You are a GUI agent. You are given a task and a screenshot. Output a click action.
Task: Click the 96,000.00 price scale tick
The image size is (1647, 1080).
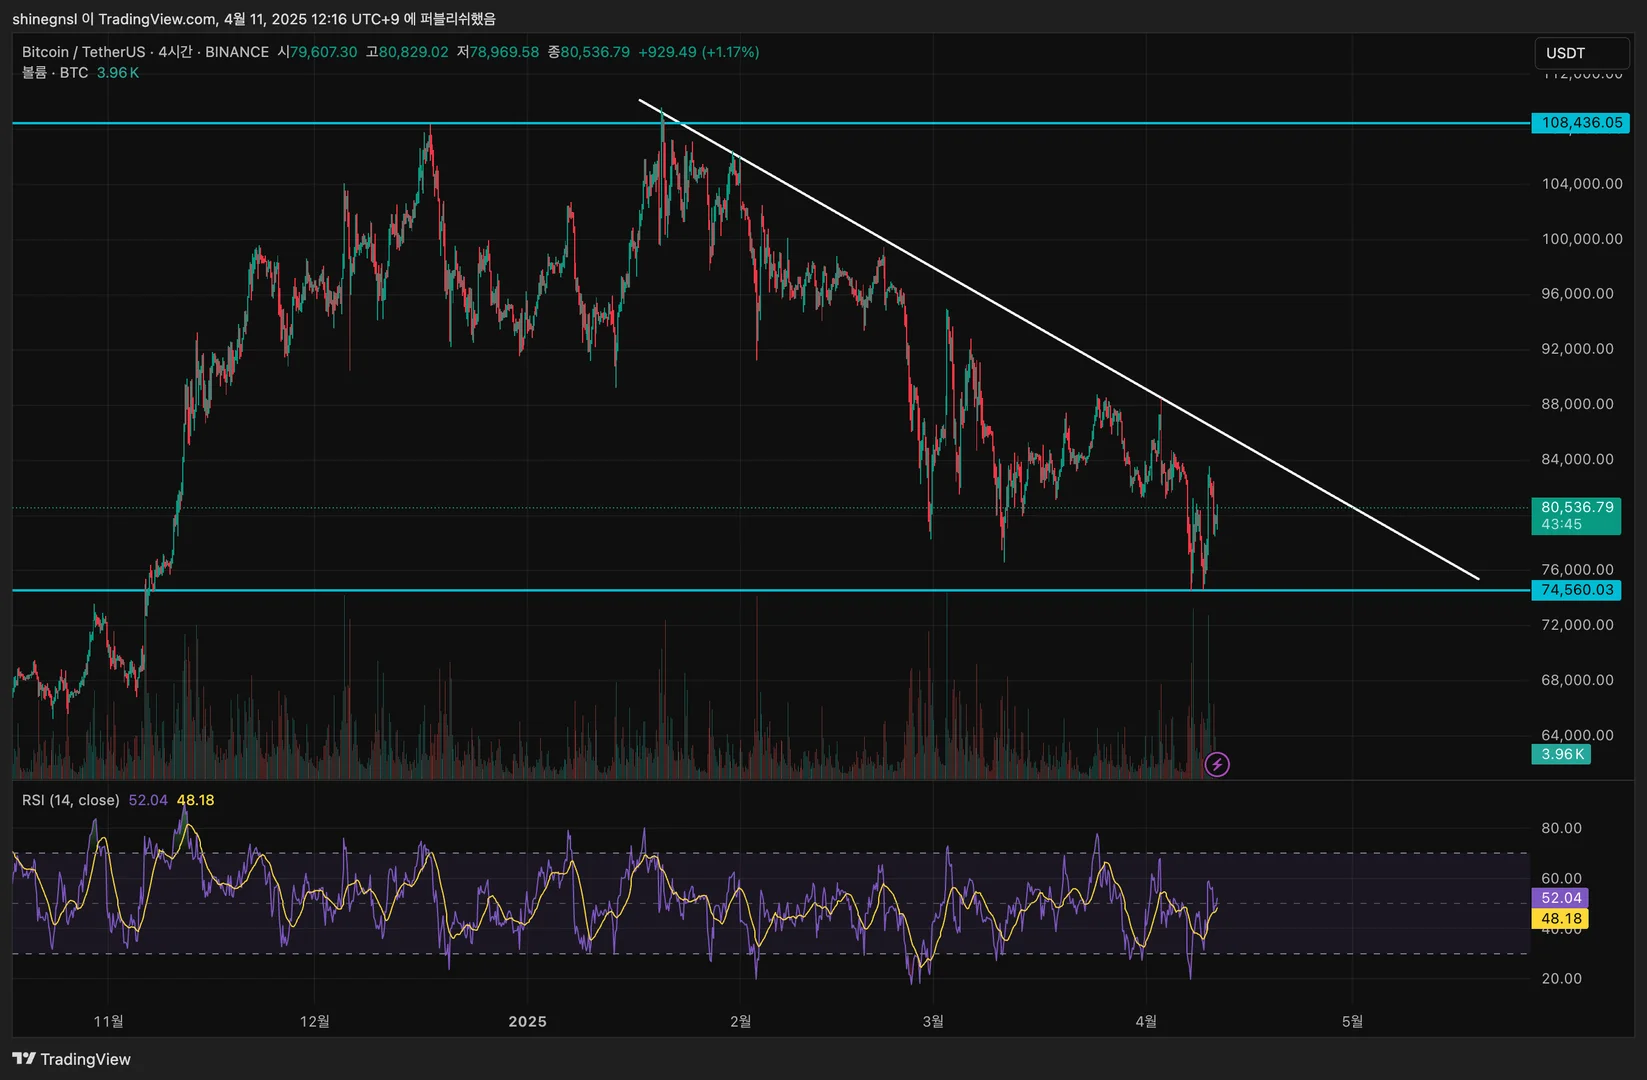click(x=1578, y=294)
